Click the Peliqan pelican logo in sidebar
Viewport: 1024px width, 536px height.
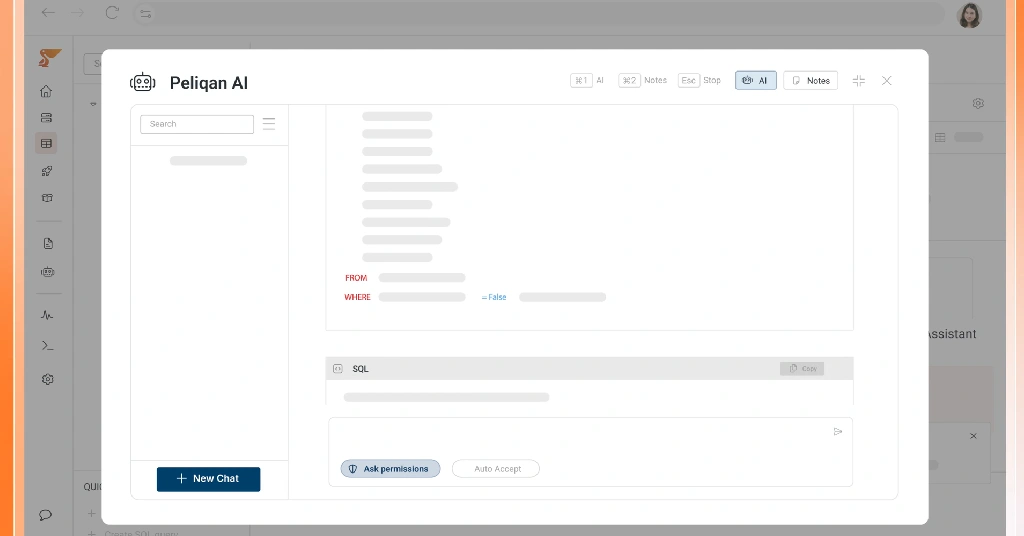[x=48, y=58]
